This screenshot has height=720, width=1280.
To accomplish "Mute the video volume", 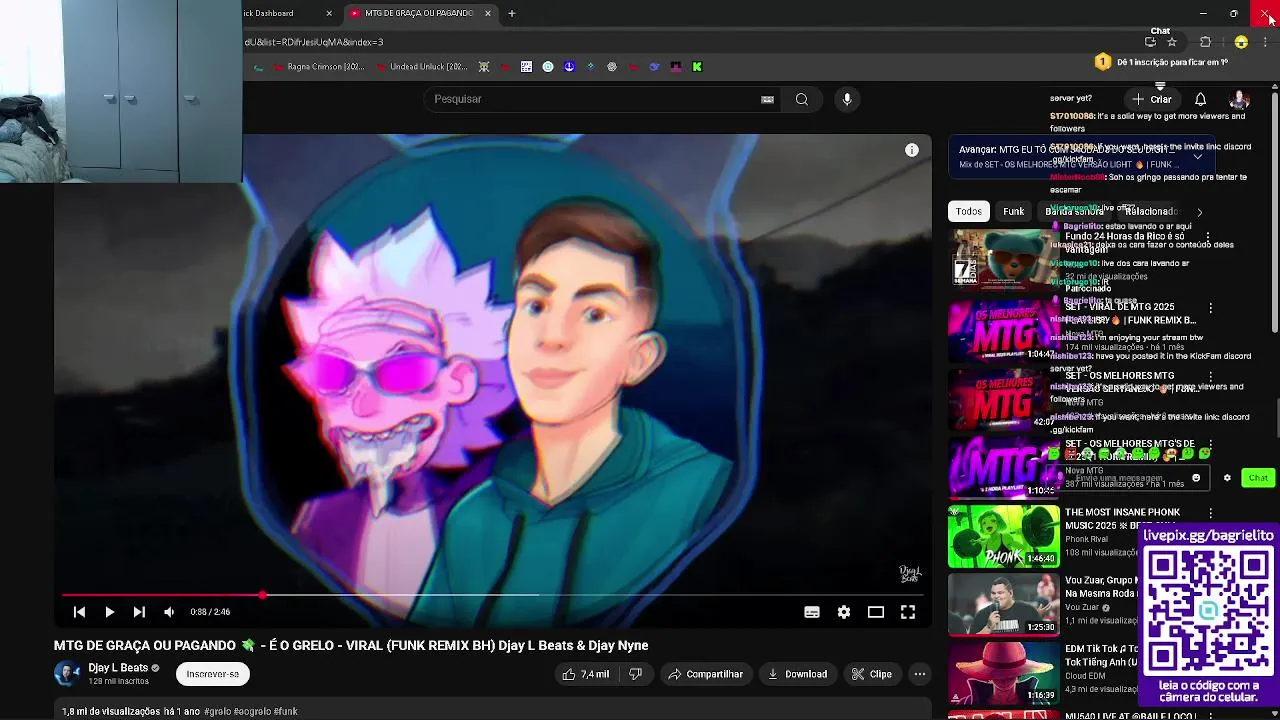I will pos(169,612).
